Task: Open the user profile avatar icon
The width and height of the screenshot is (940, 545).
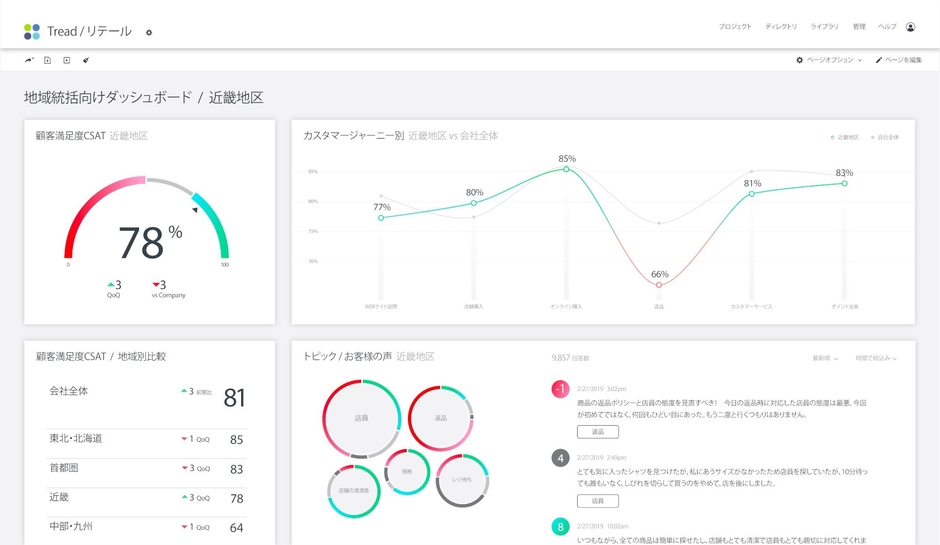Action: coord(910,27)
